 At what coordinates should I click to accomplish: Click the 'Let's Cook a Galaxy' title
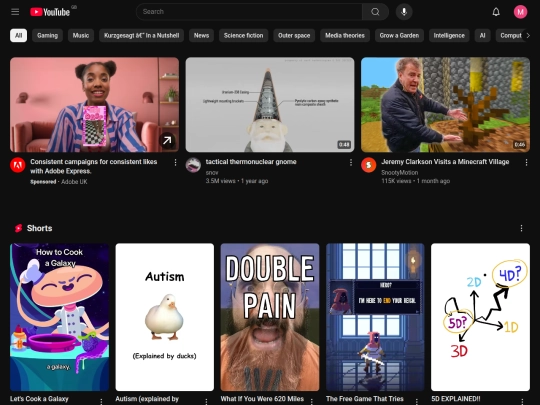39,399
